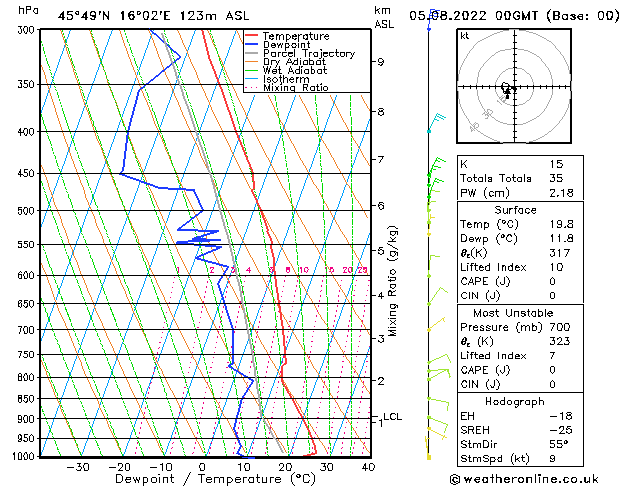Click the 0 temperature axis tick label
The image size is (629, 486).
coord(202,468)
